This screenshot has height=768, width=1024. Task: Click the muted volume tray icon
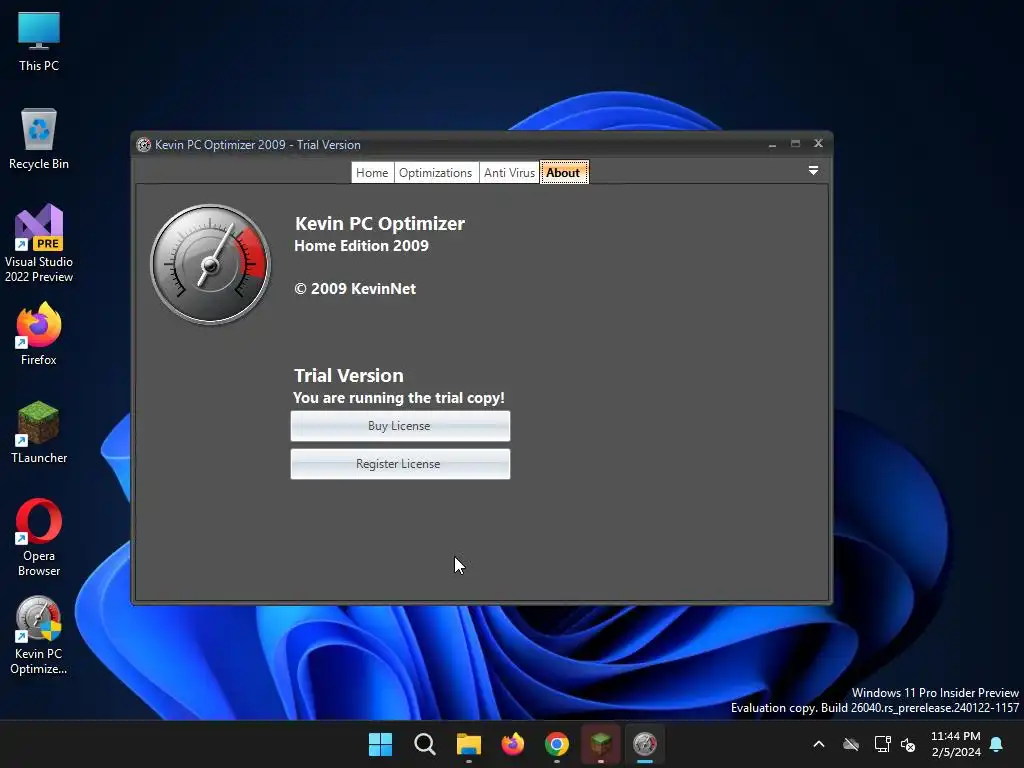(908, 744)
